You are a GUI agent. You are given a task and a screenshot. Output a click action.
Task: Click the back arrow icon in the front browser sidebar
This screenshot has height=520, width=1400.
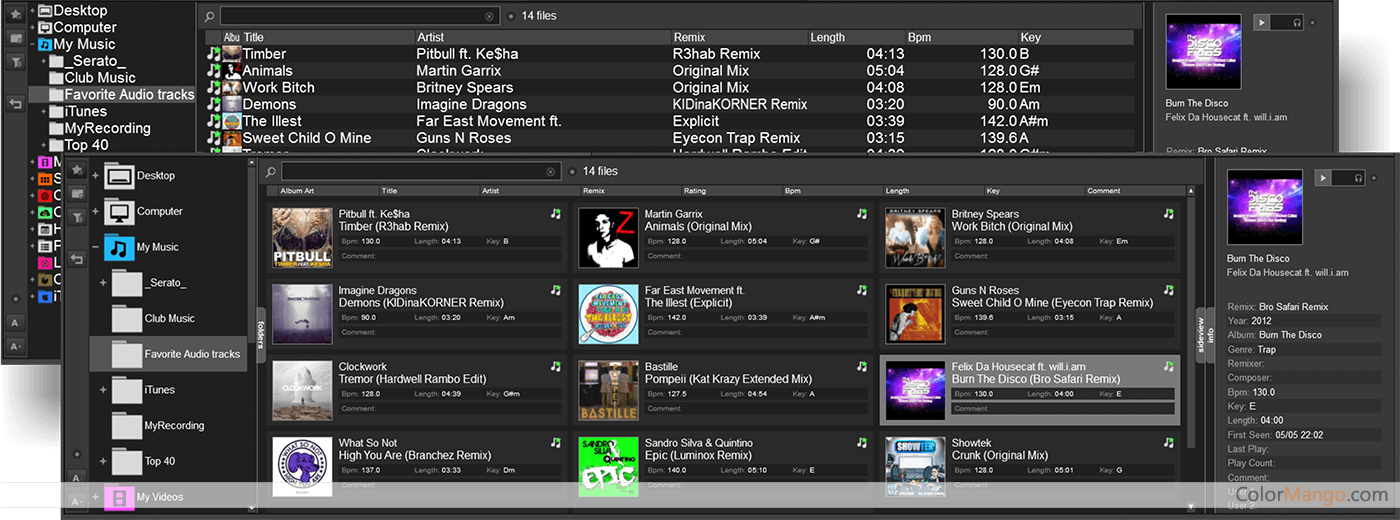(x=77, y=259)
